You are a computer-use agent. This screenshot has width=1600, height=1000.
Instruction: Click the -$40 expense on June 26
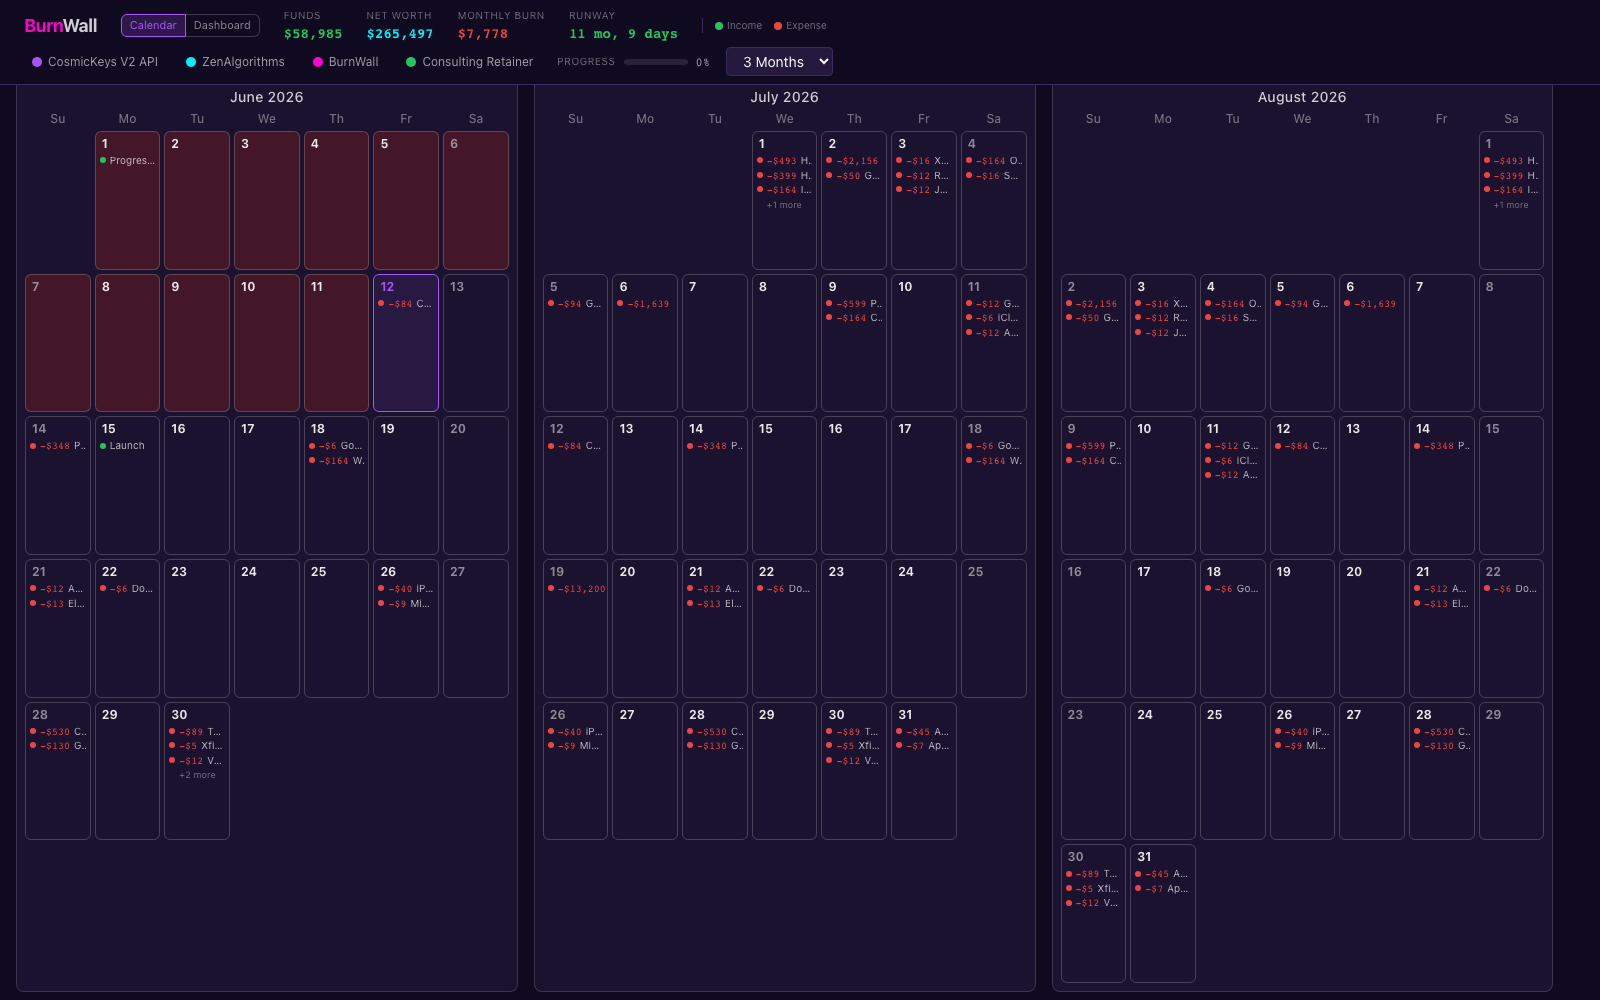[x=406, y=589]
